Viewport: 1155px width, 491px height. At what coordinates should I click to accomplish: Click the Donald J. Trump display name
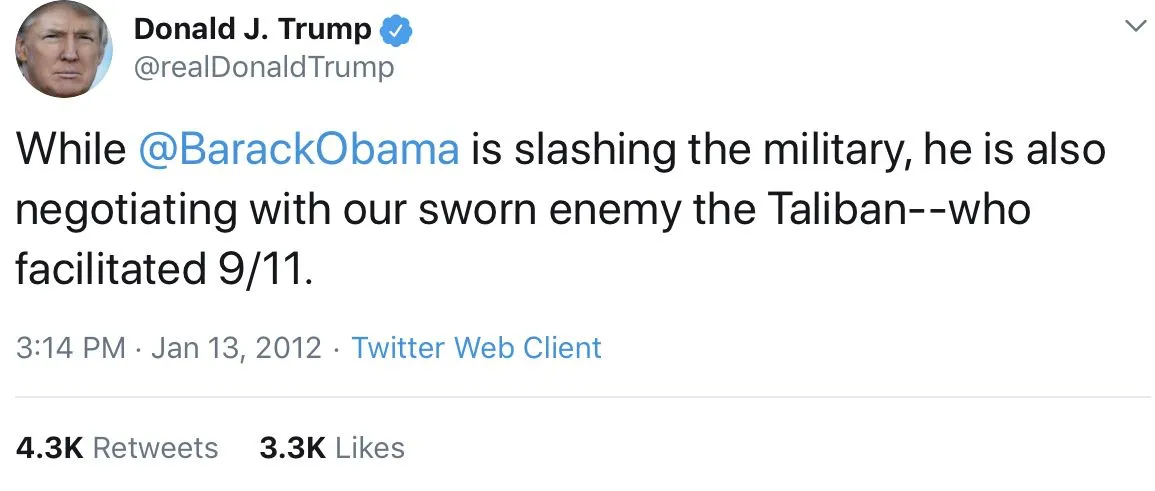[x=252, y=30]
